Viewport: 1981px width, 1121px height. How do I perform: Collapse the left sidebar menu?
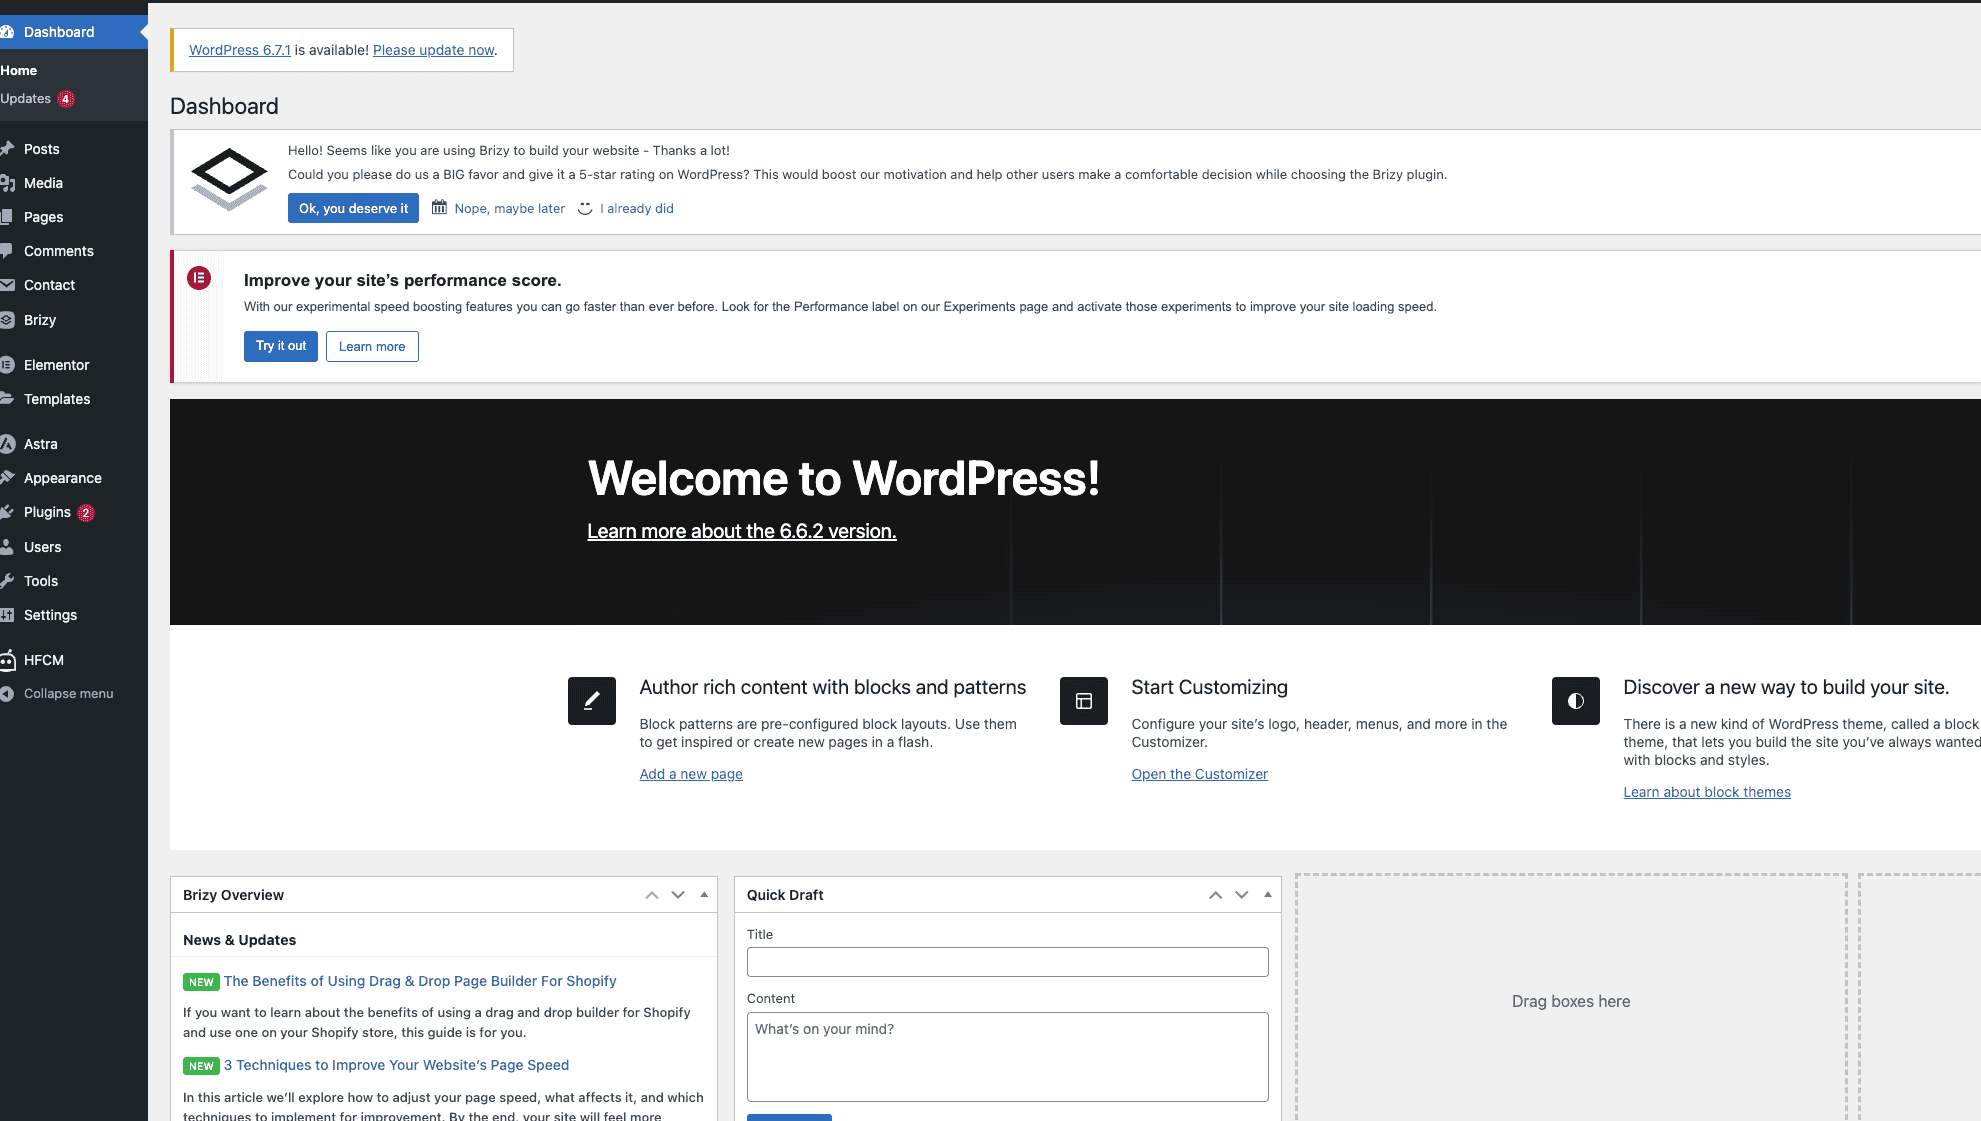[x=68, y=692]
